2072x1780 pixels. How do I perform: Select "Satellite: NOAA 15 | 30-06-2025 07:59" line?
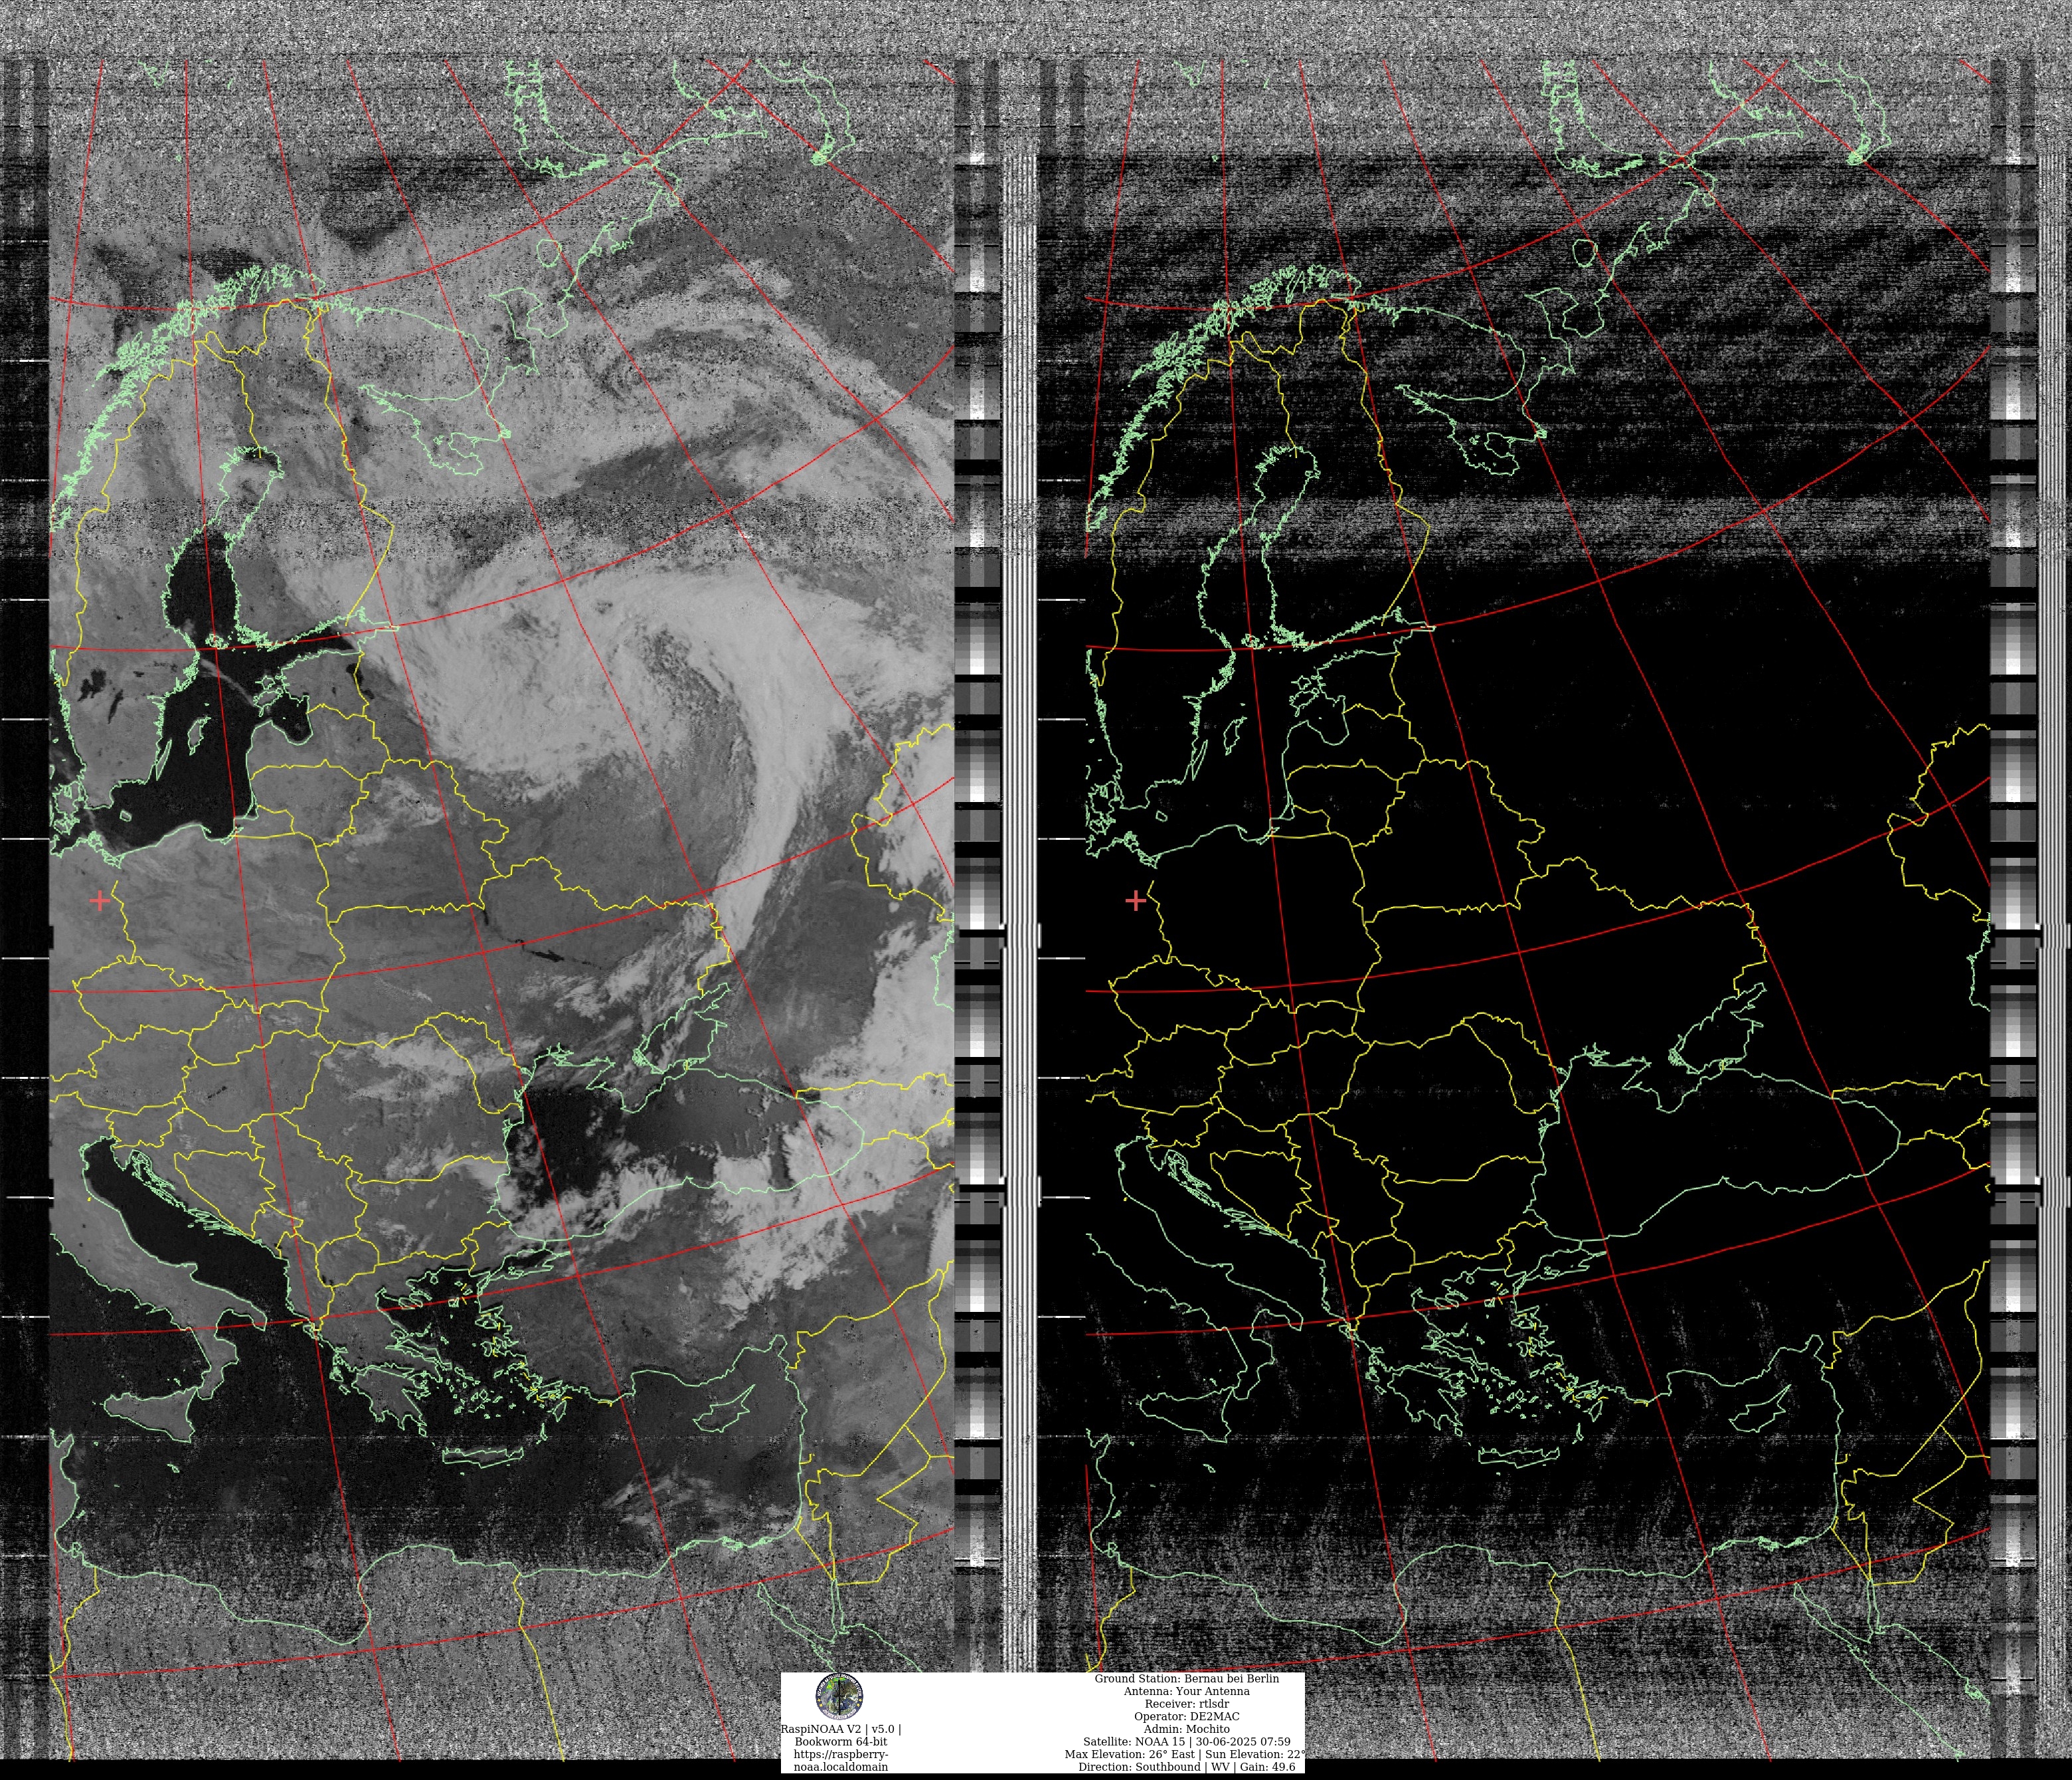click(x=1186, y=1742)
